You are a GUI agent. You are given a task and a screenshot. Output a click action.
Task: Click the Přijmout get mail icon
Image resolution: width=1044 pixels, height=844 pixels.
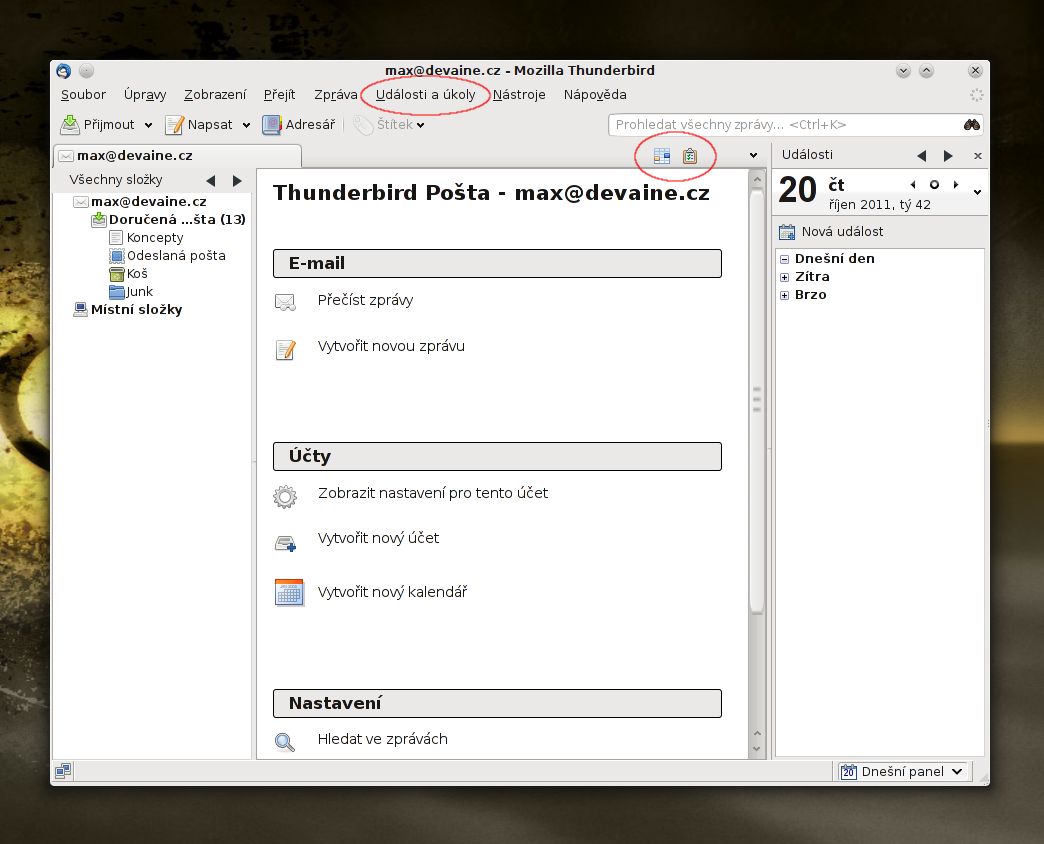tap(70, 124)
